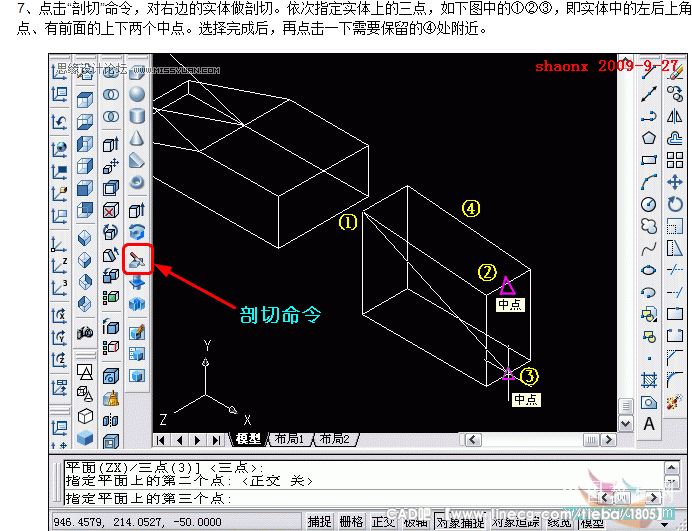
Task: Create a Cone solid
Action: point(137,138)
